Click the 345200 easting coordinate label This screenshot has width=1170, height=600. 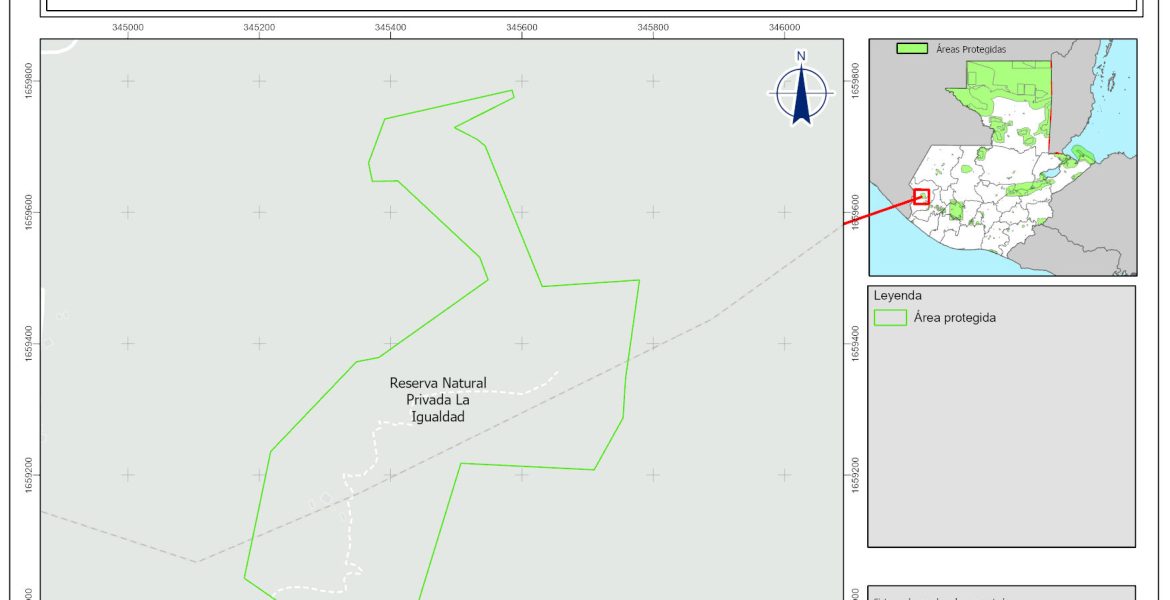[259, 28]
